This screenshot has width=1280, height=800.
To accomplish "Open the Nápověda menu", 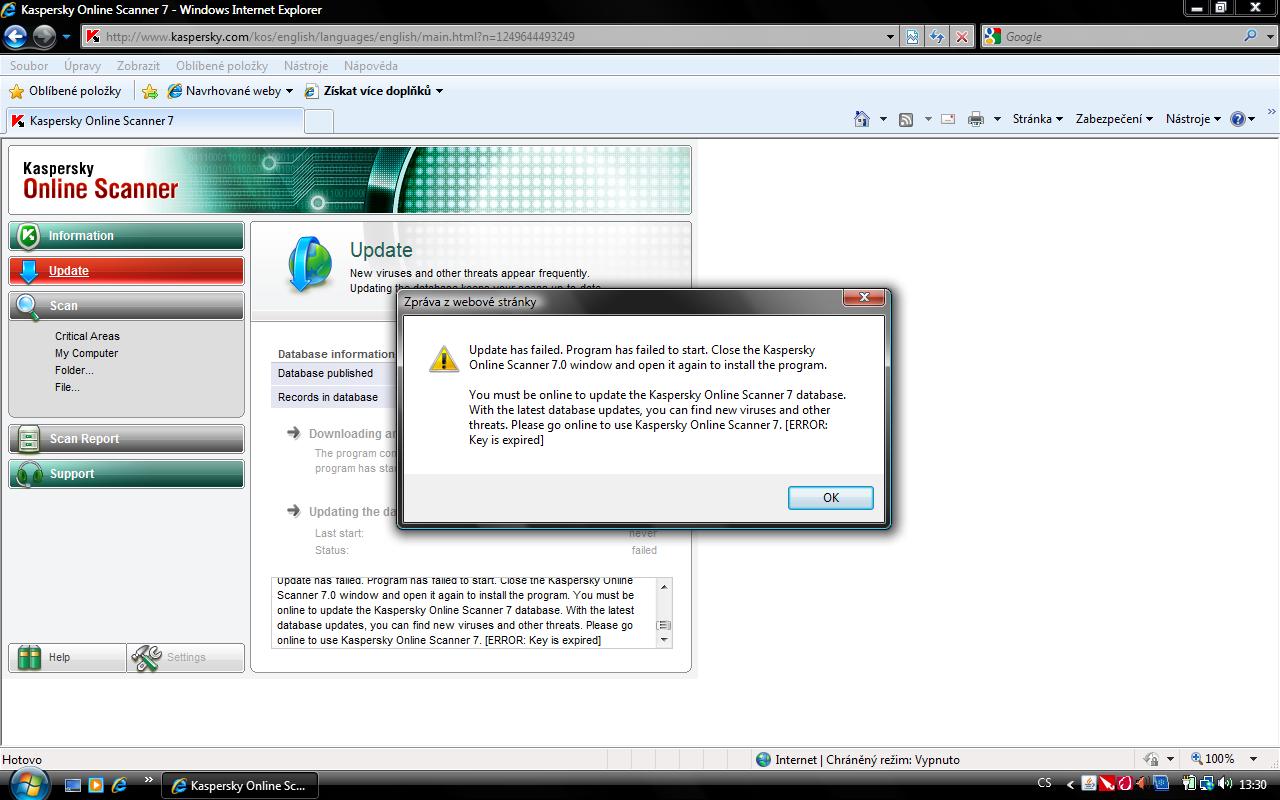I will [x=371, y=66].
